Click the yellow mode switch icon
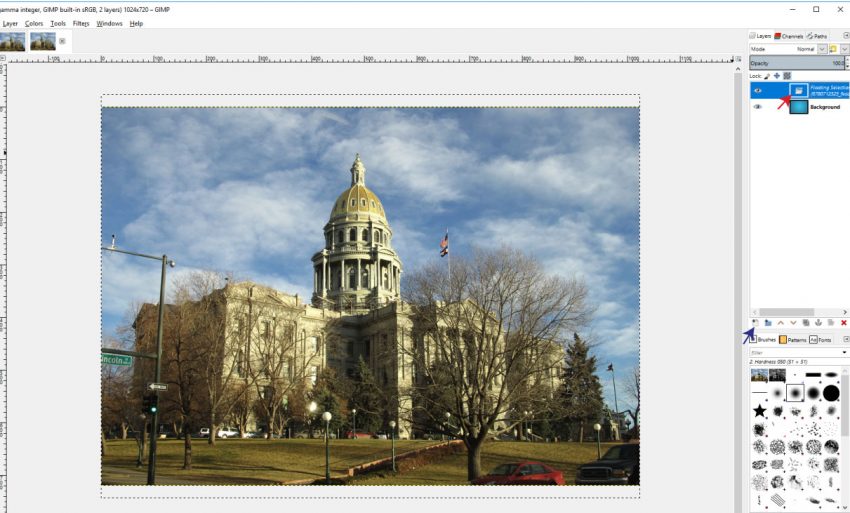This screenshot has width=850, height=513. pos(834,49)
